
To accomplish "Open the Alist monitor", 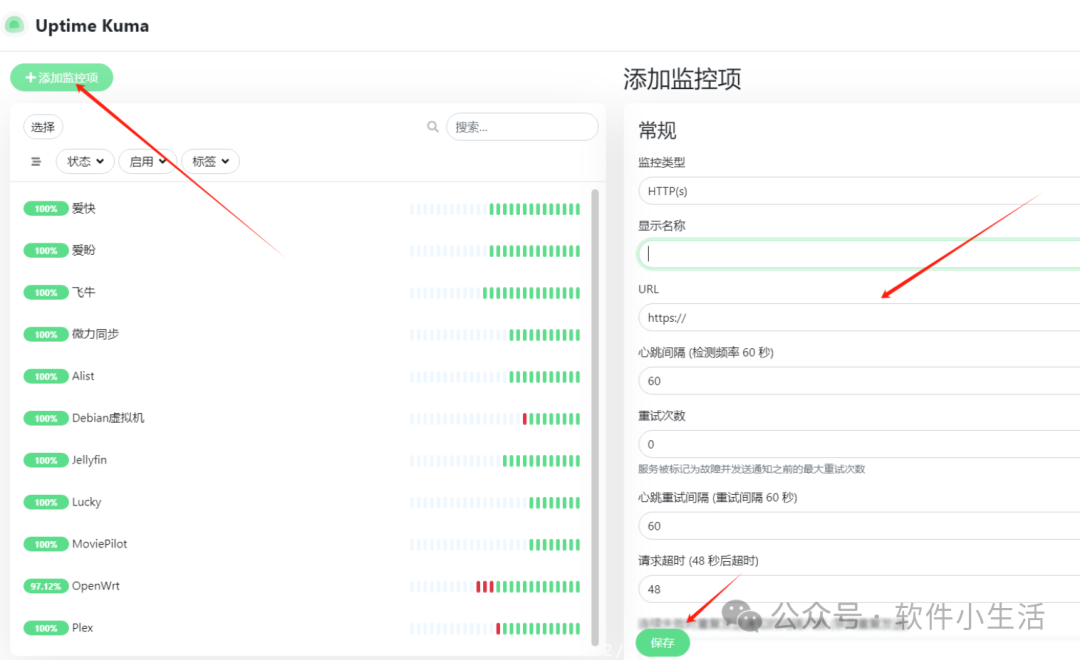I will pos(302,377).
